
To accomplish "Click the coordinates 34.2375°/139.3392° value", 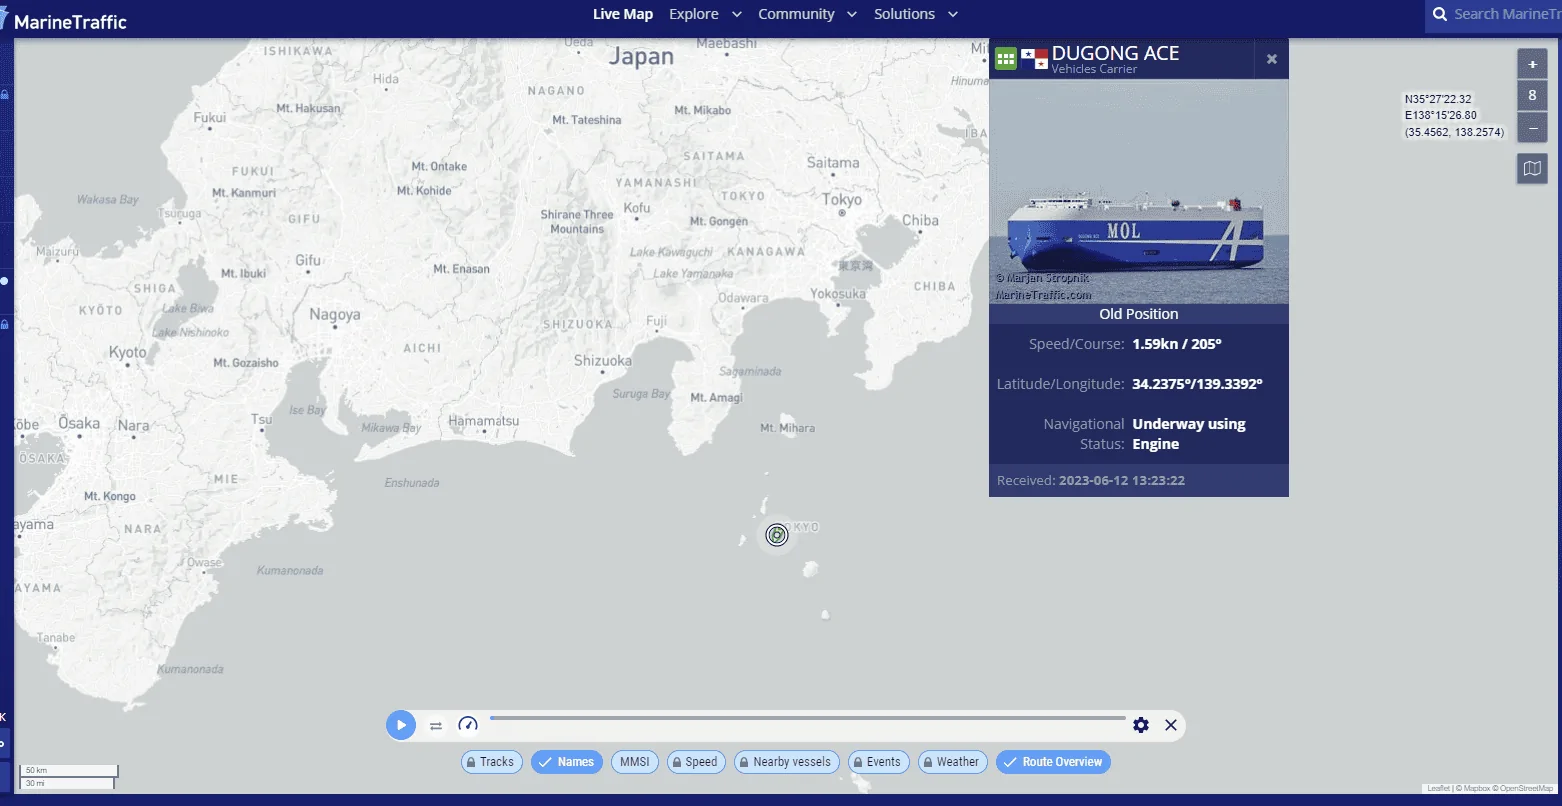I will (x=1197, y=384).
